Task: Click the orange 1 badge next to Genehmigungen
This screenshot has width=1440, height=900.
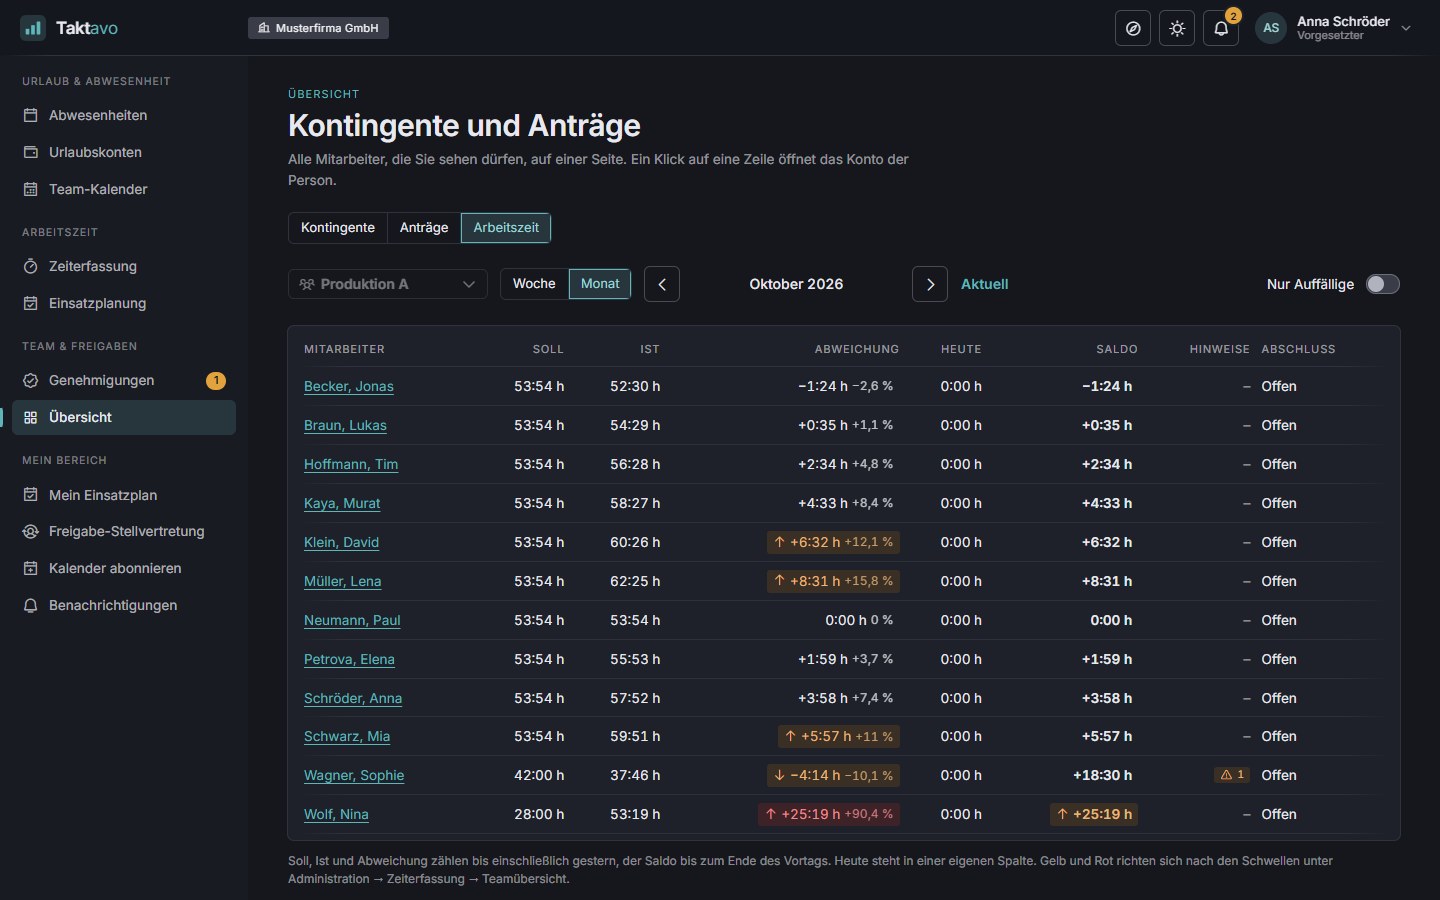Action: tap(216, 380)
